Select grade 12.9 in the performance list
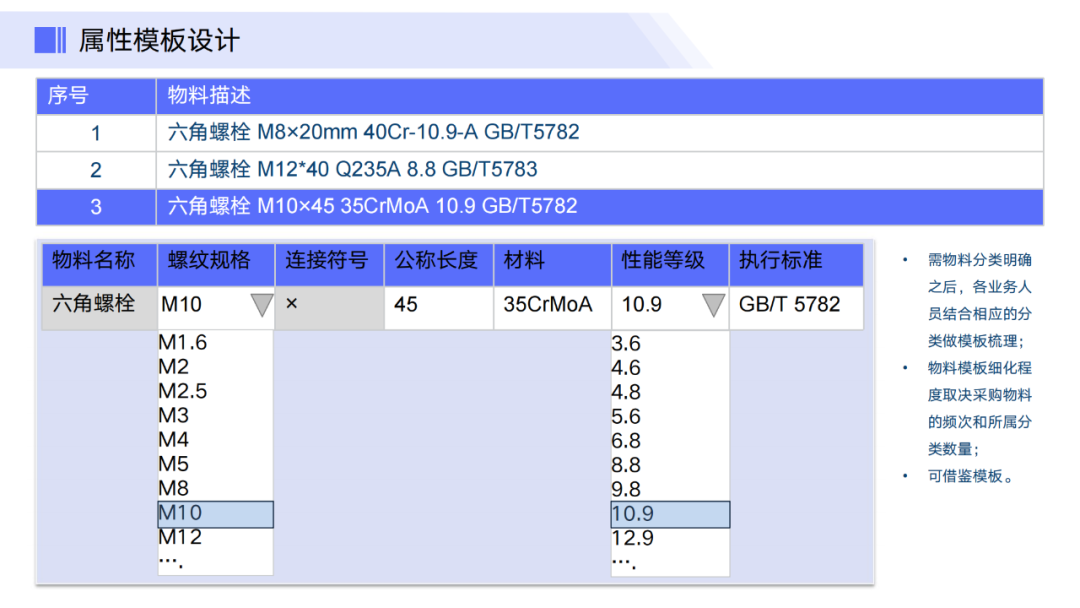The height and width of the screenshot is (608, 1080). click(632, 538)
